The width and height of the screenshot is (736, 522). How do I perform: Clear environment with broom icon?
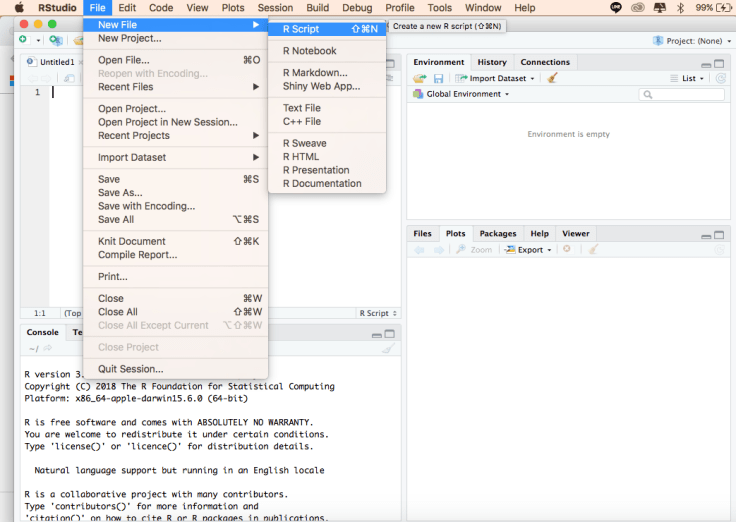point(552,78)
